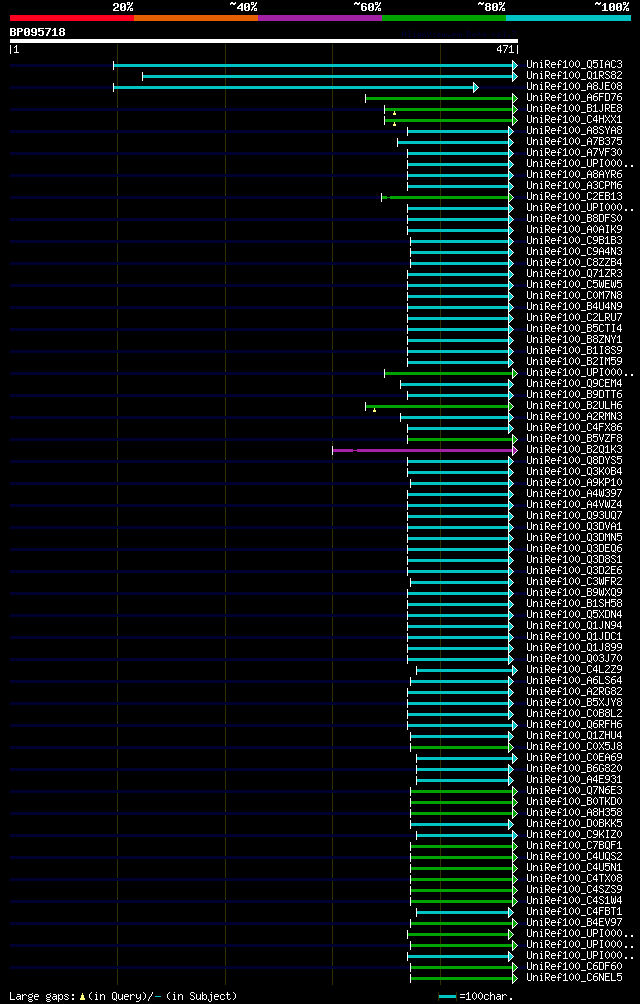Select the BP095718 query name
640x1004 pixels.
tap(37, 32)
